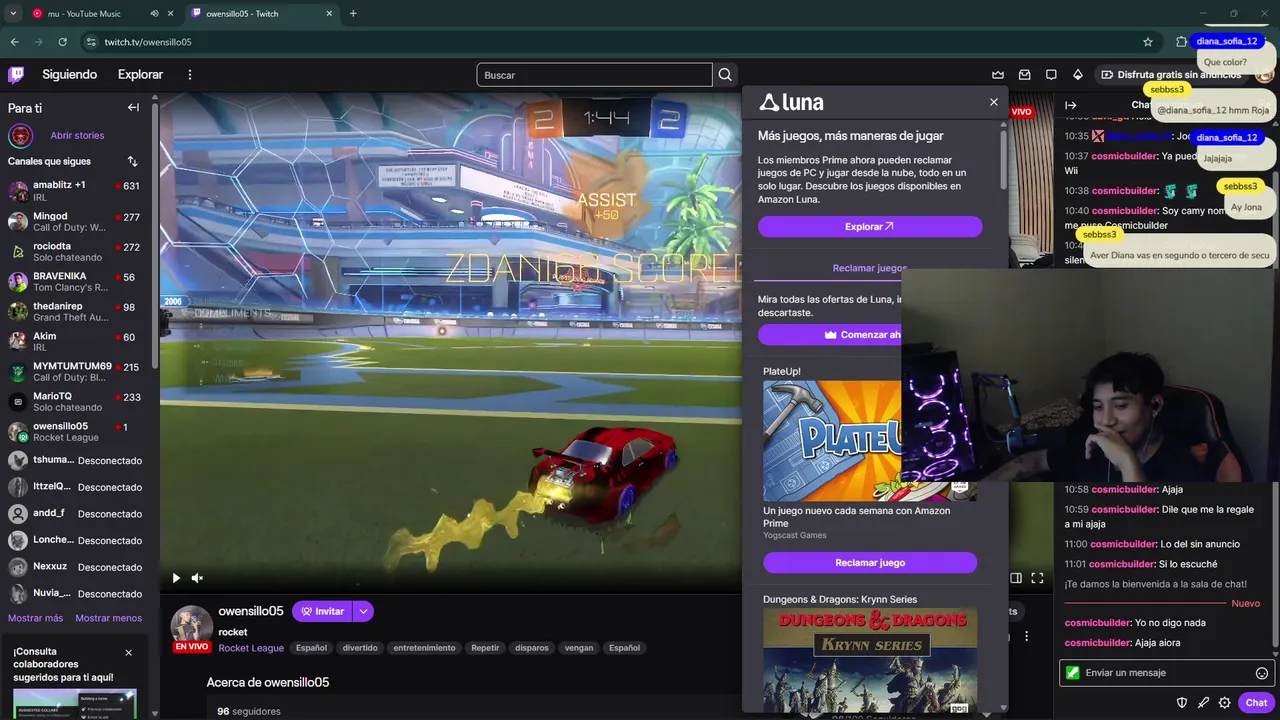Open the emote picker smiley

1262,673
